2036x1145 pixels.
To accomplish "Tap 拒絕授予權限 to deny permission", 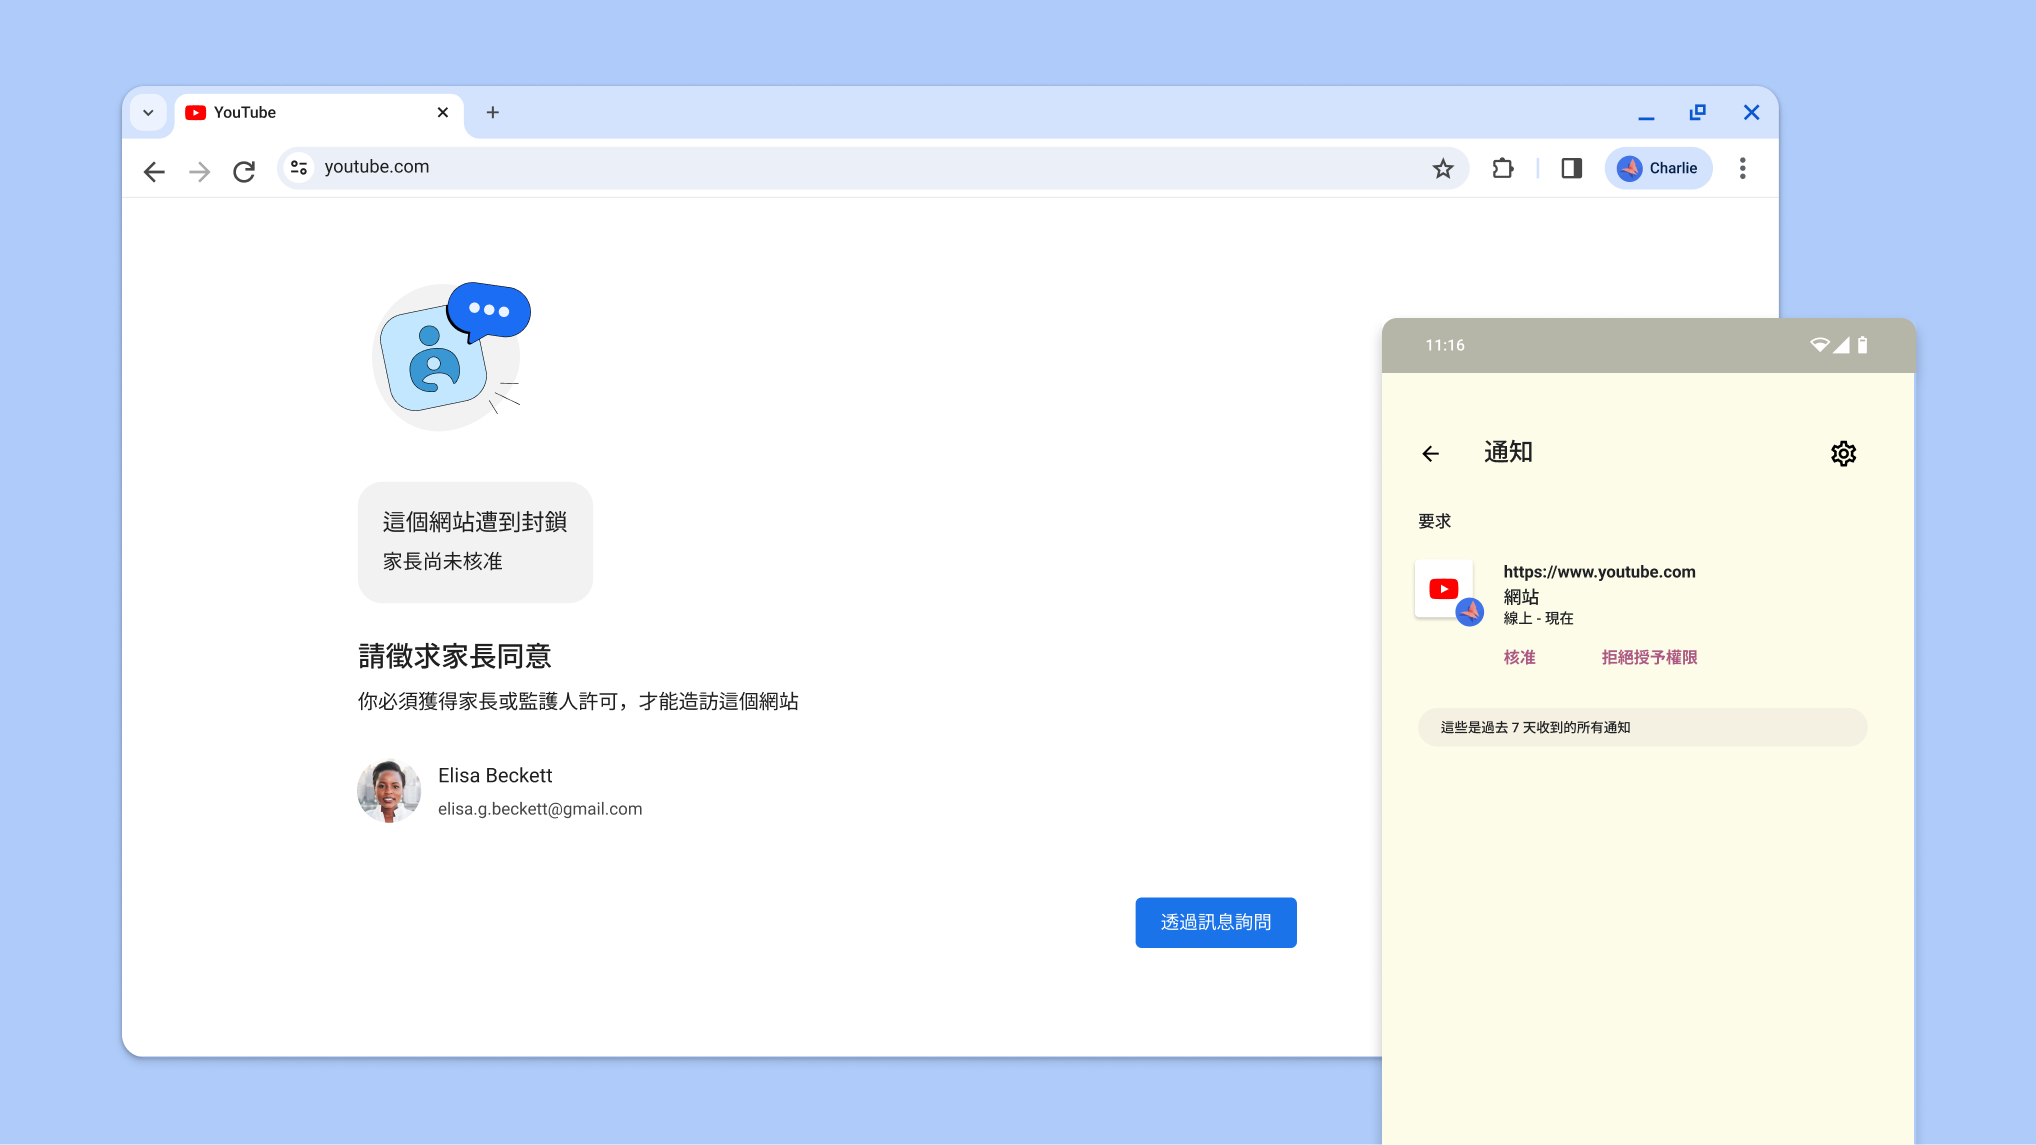I will (1648, 657).
